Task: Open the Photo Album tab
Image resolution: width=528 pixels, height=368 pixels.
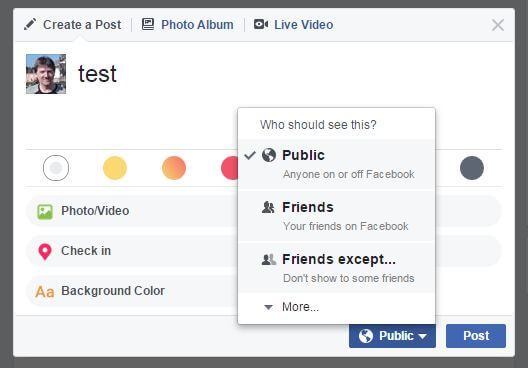Action: 188,25
